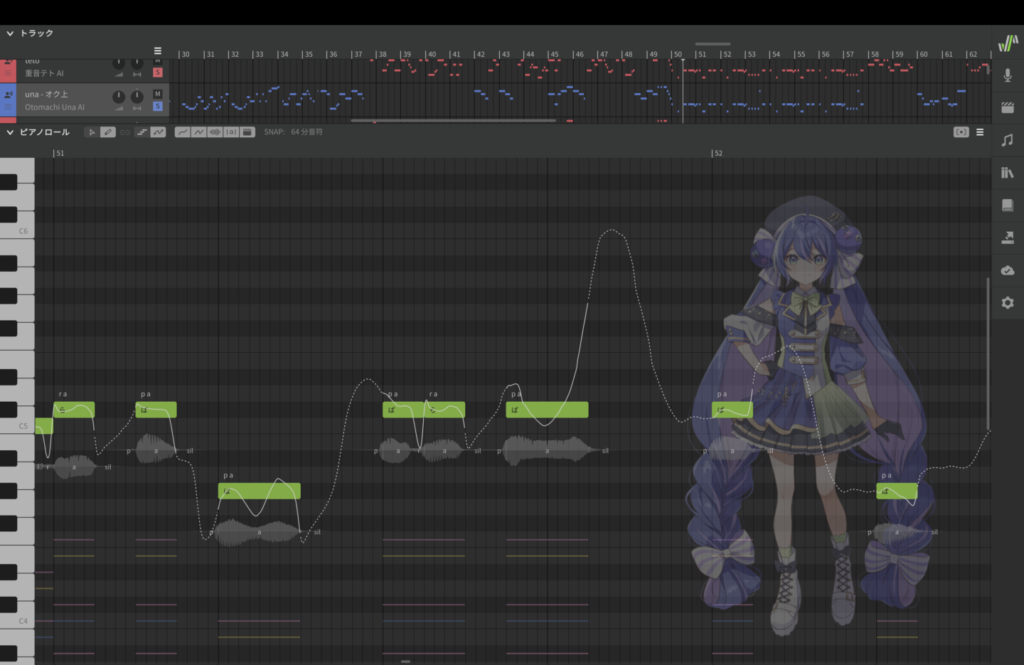Click measure 40 in the track ruler
Viewport: 1024px width, 665px height.
pyautogui.click(x=432, y=54)
